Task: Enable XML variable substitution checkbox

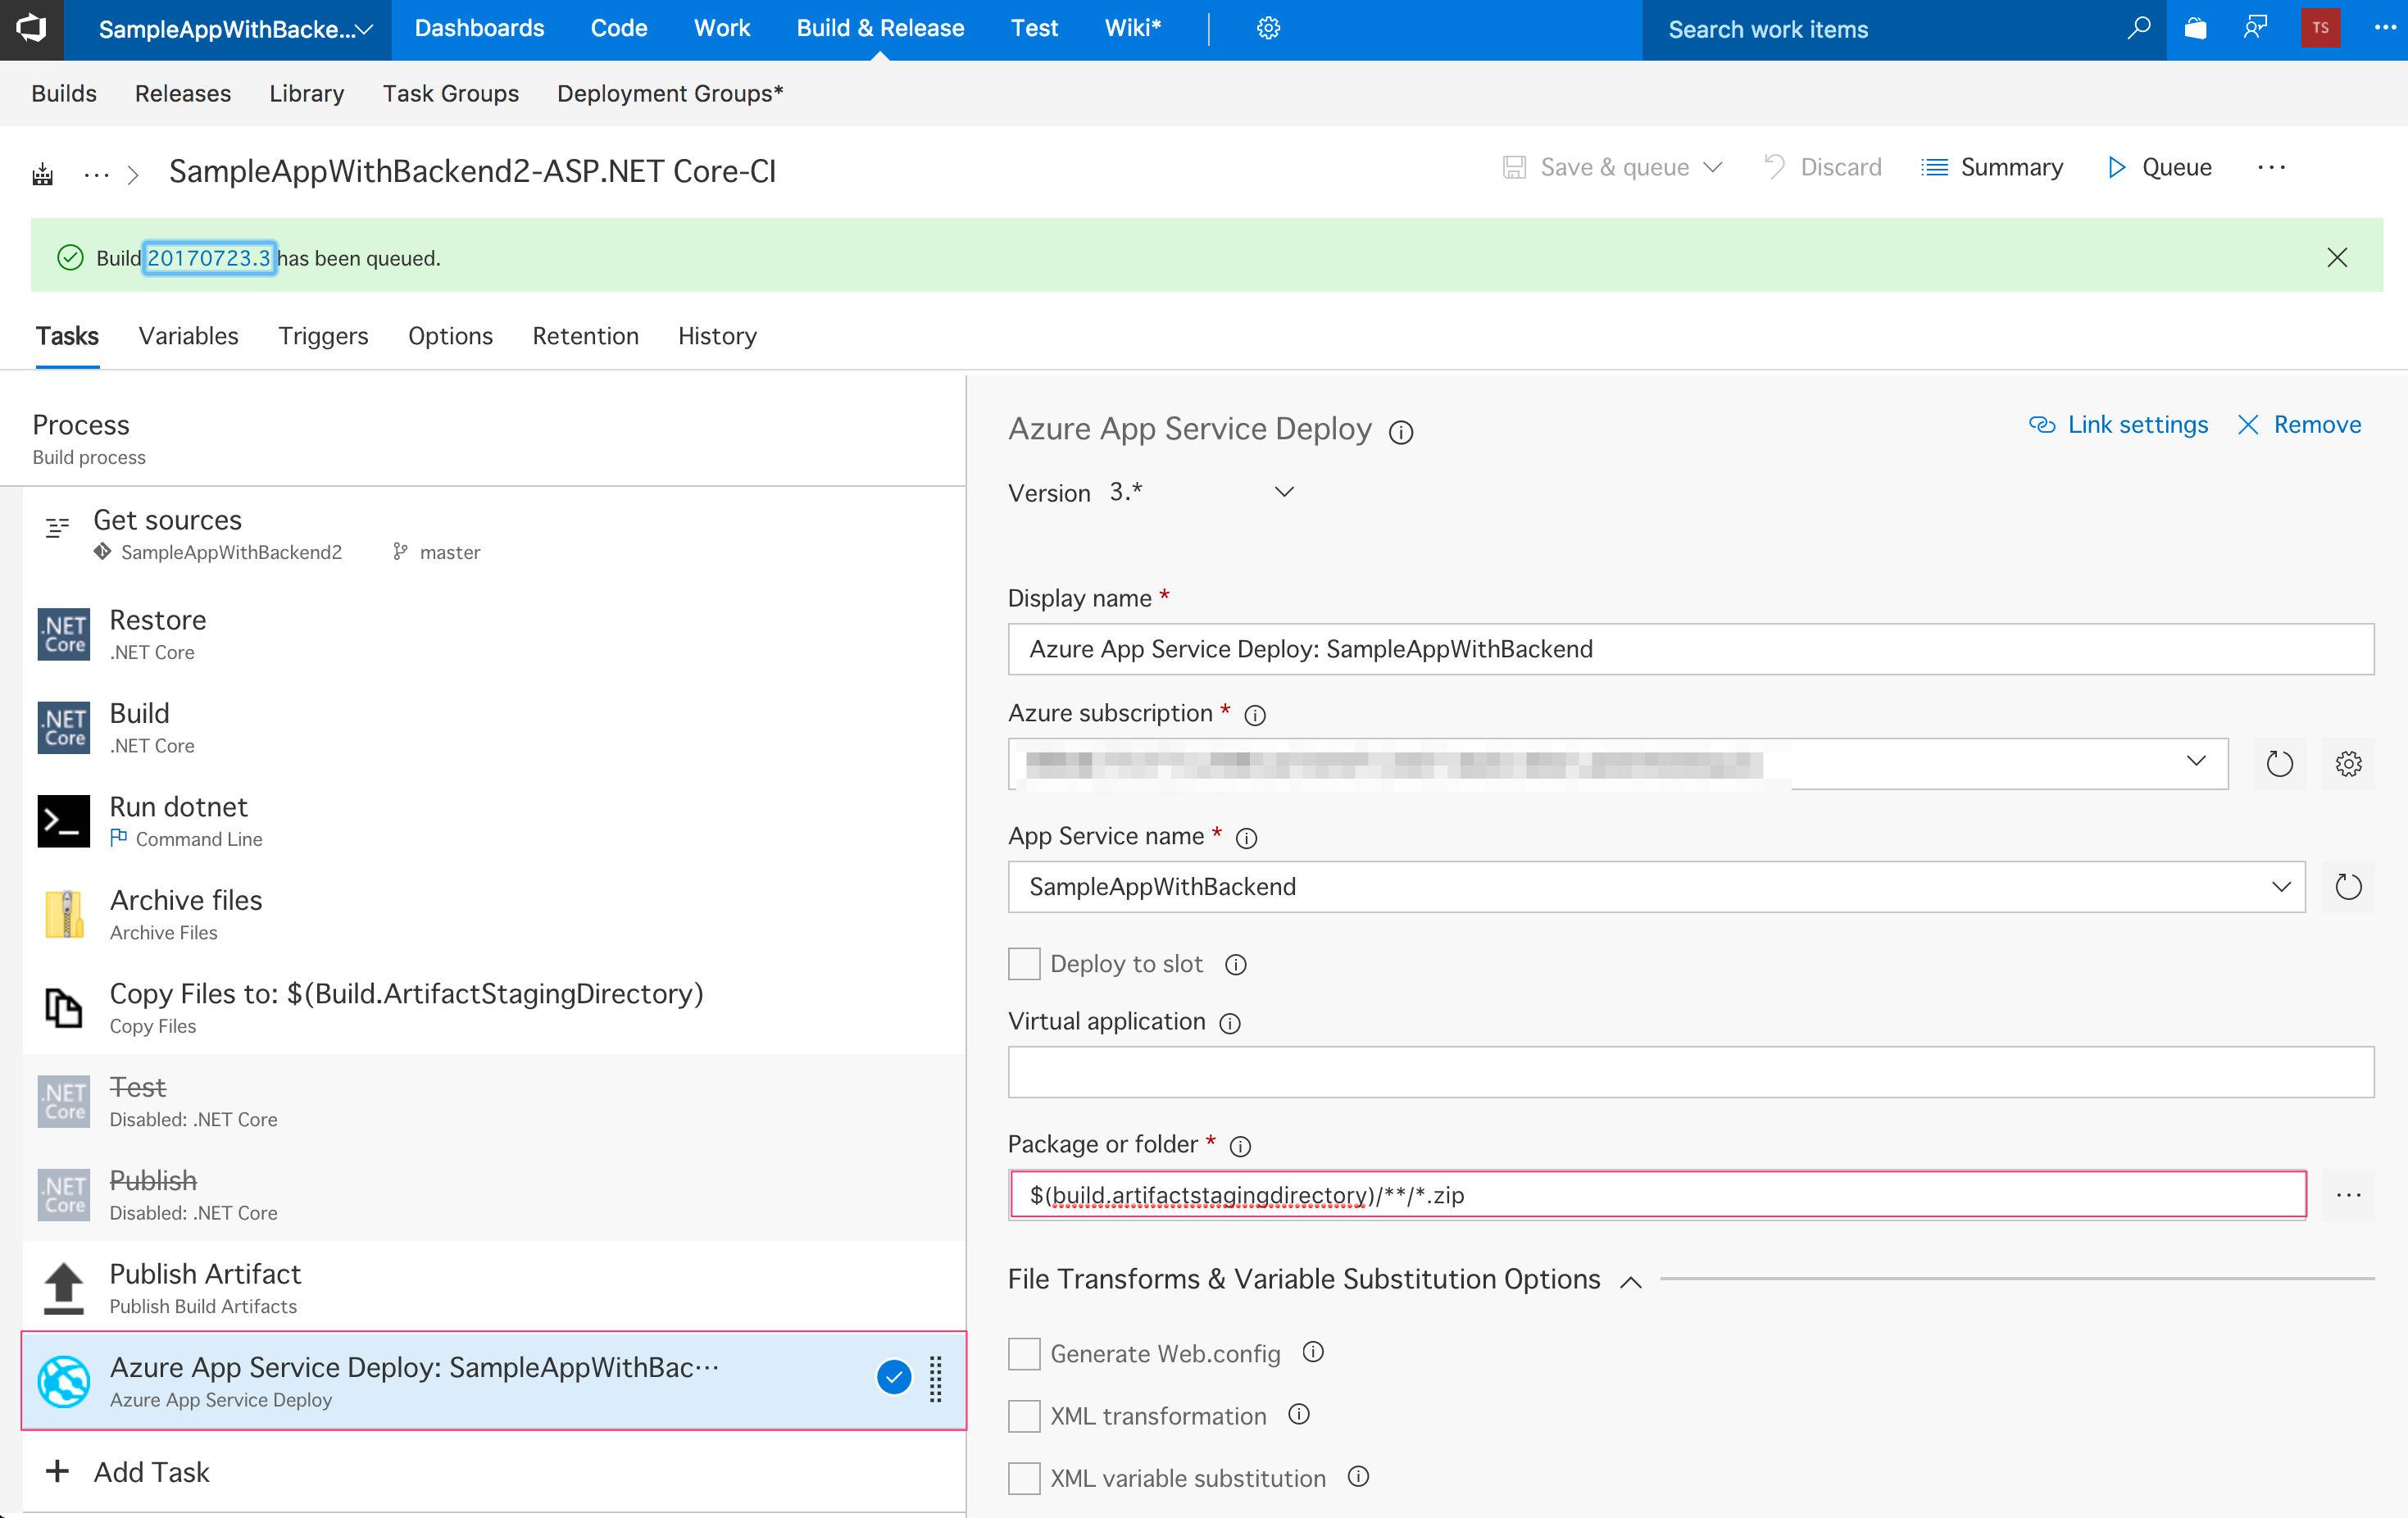Action: coord(1024,1478)
